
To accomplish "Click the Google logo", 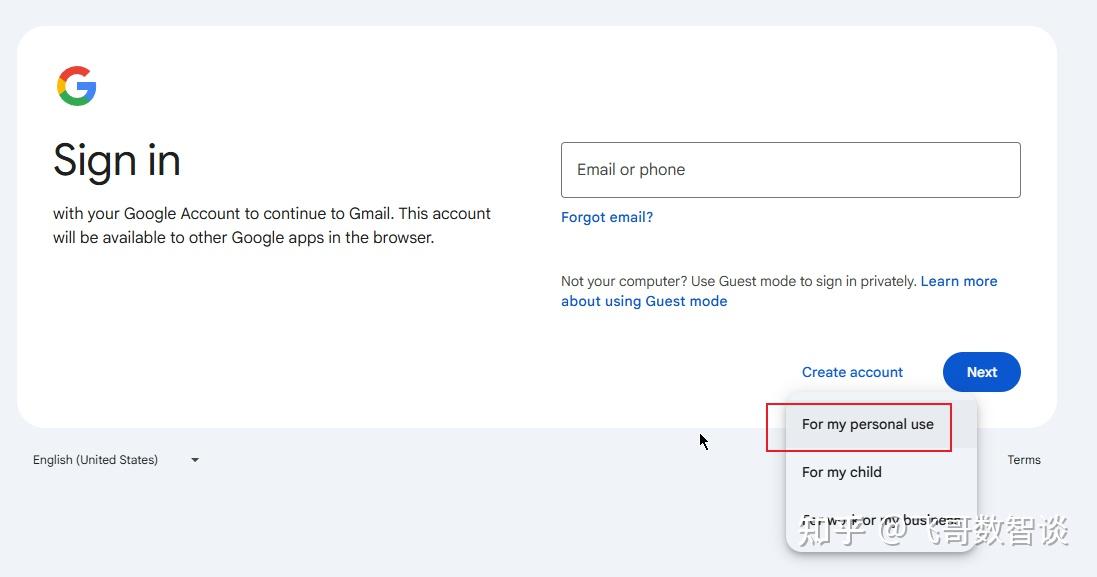I will coord(77,86).
